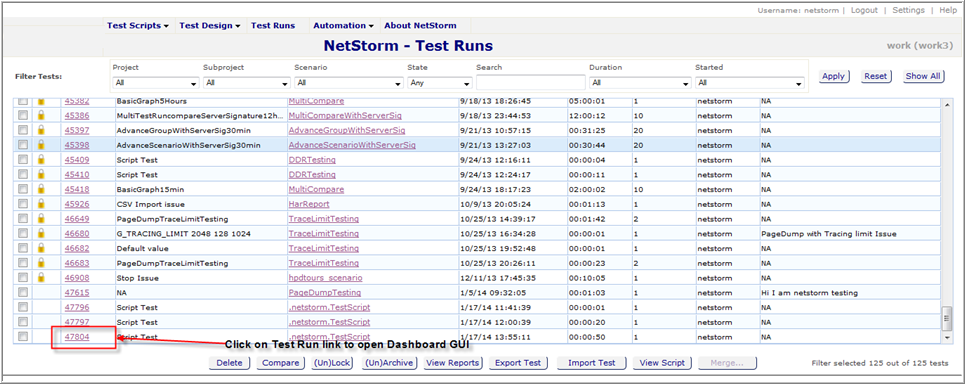
Task: Open test run 47804 link
Action: 77,337
